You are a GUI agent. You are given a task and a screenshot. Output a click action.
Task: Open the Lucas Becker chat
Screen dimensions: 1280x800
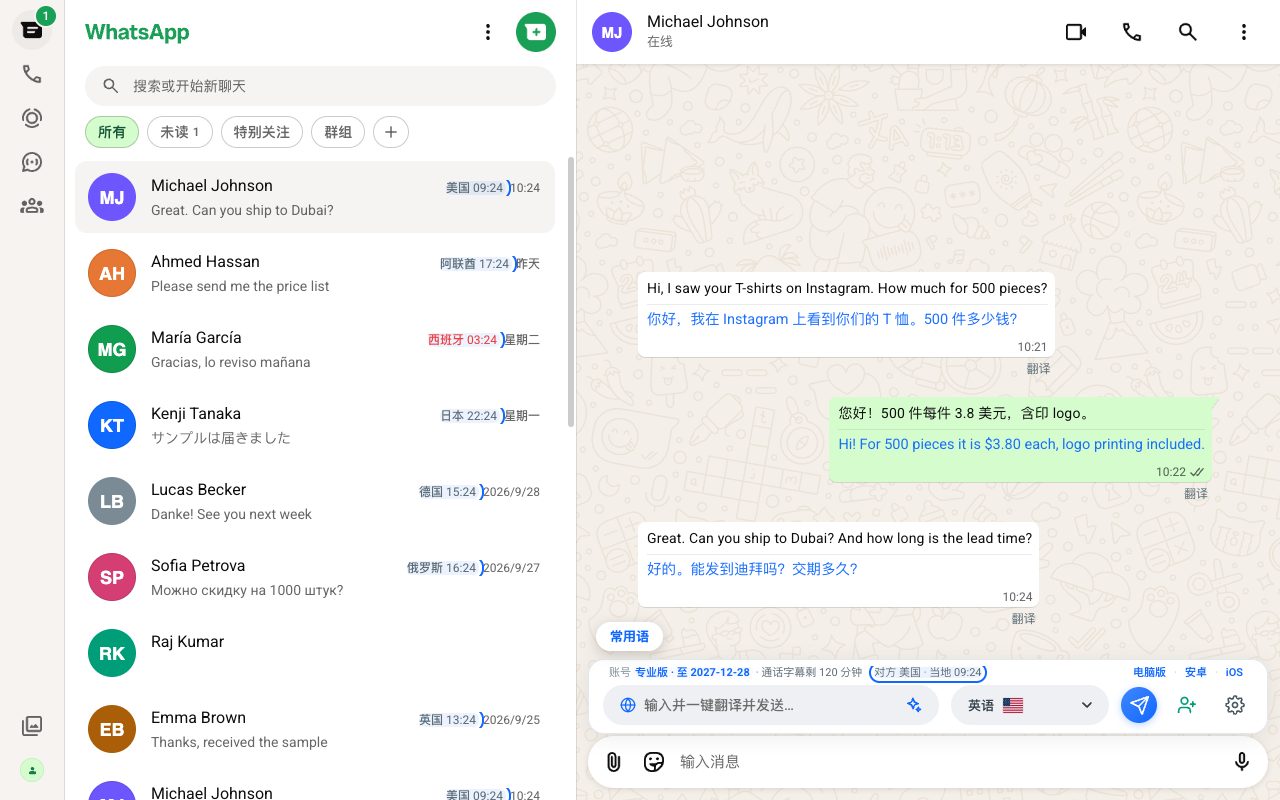[x=315, y=501]
